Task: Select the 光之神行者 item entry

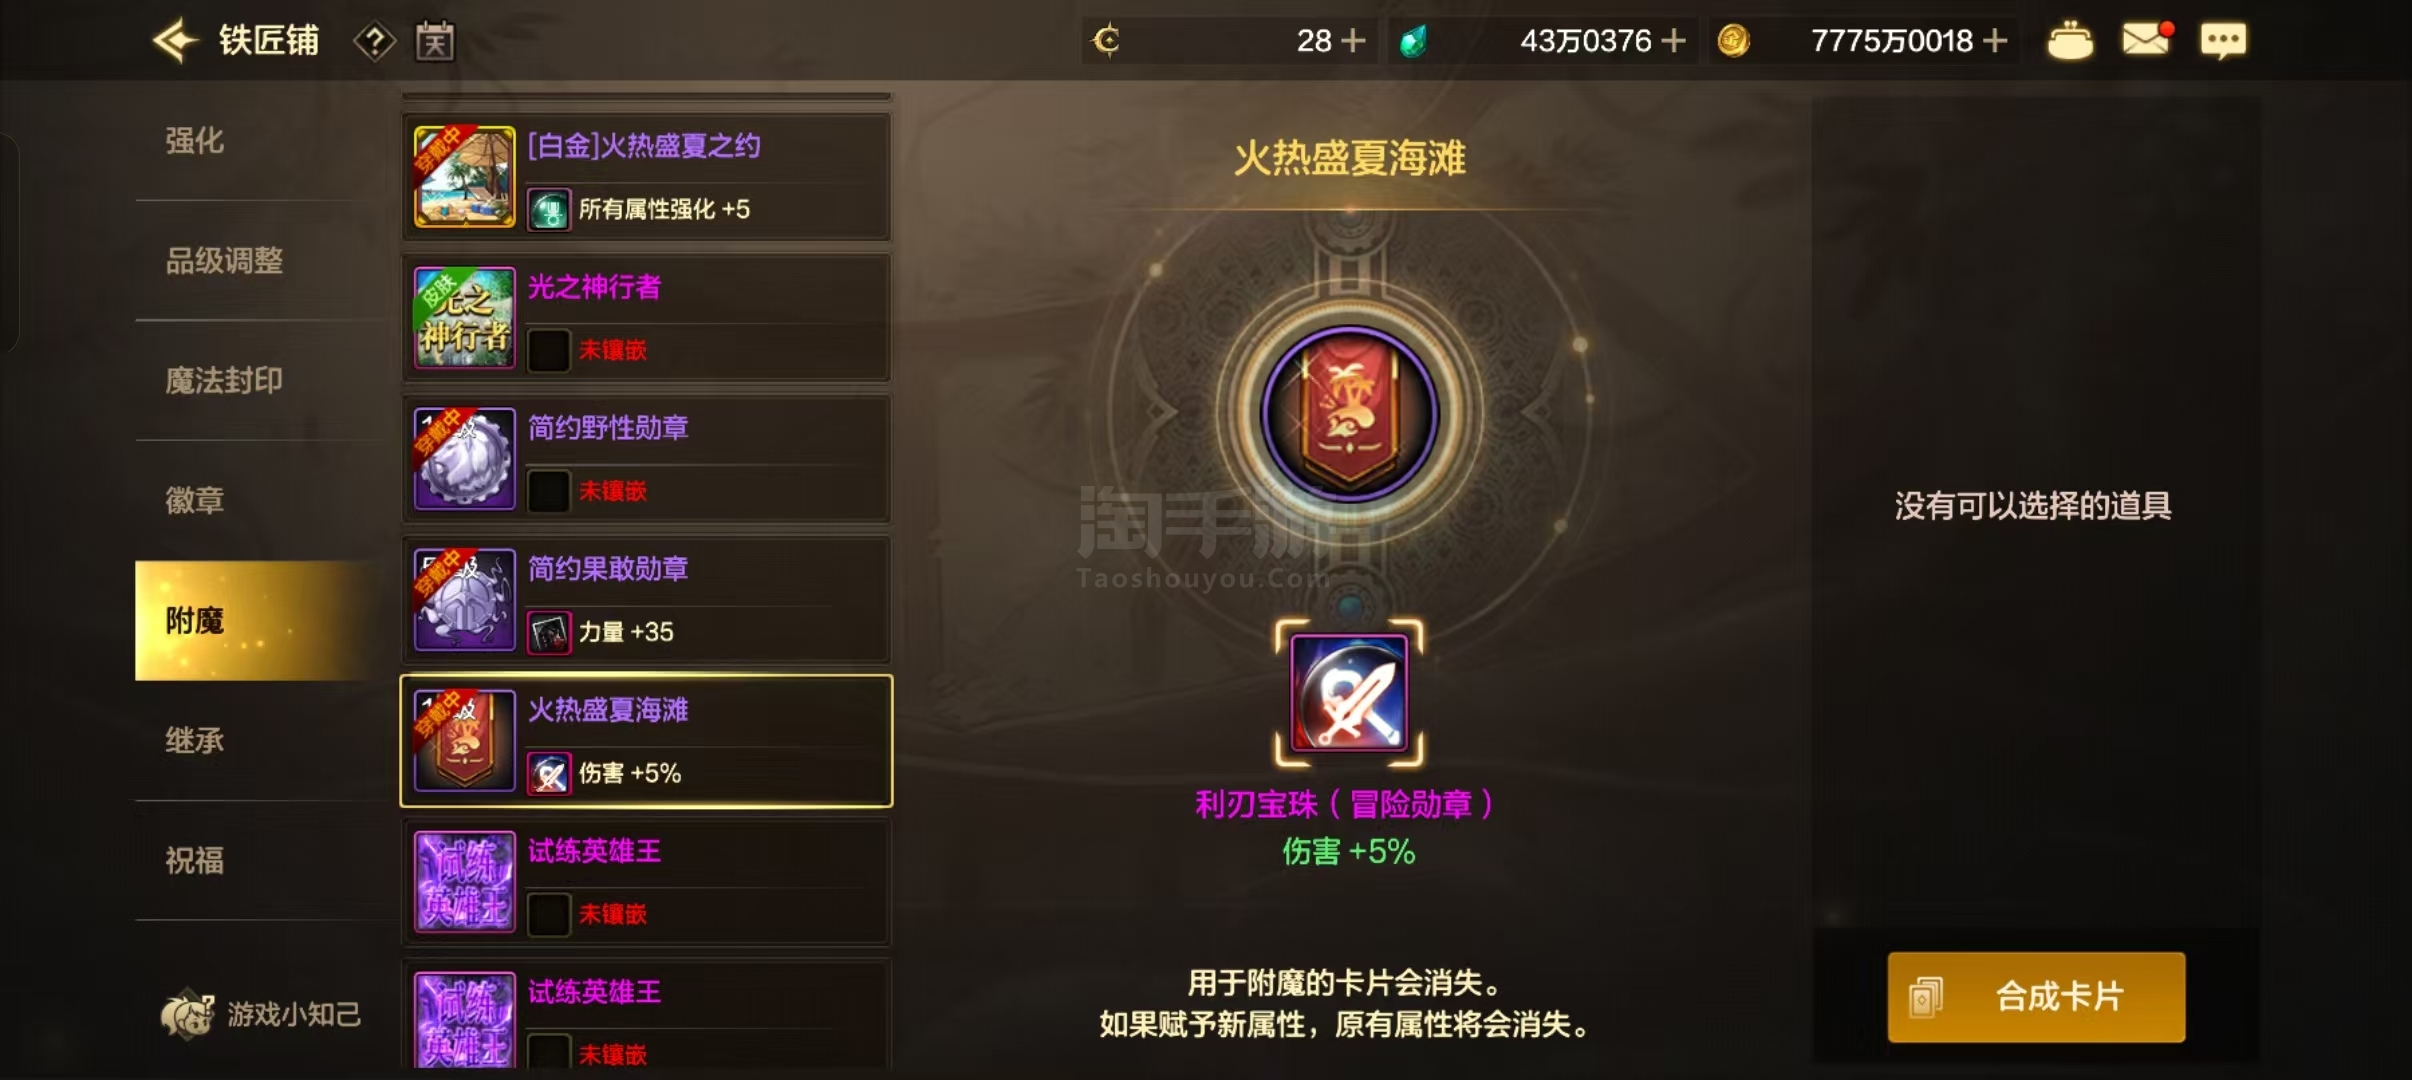Action: (x=646, y=318)
